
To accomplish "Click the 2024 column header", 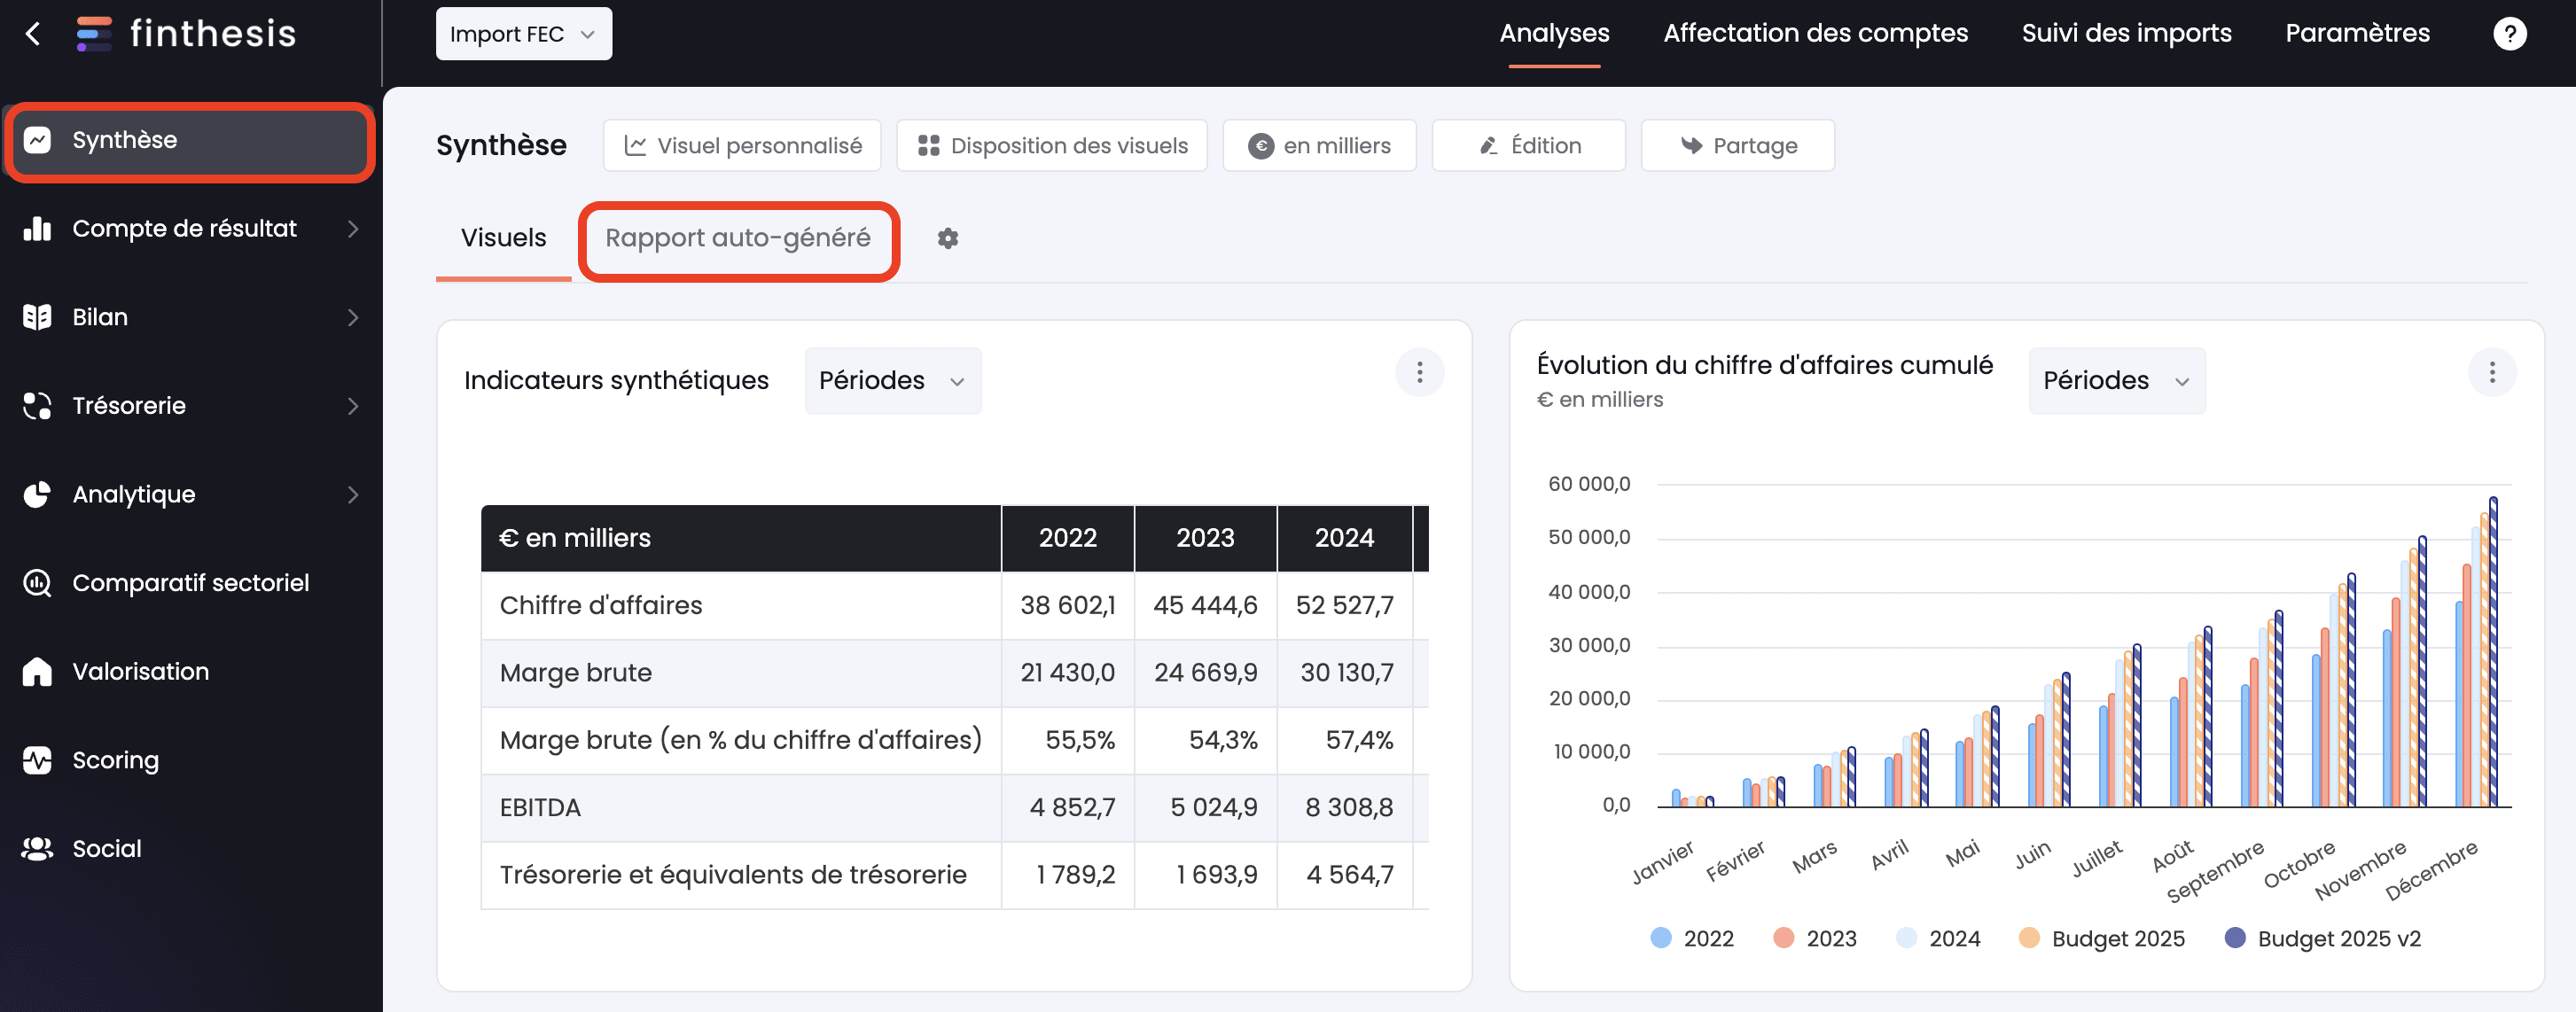I will tap(1345, 538).
